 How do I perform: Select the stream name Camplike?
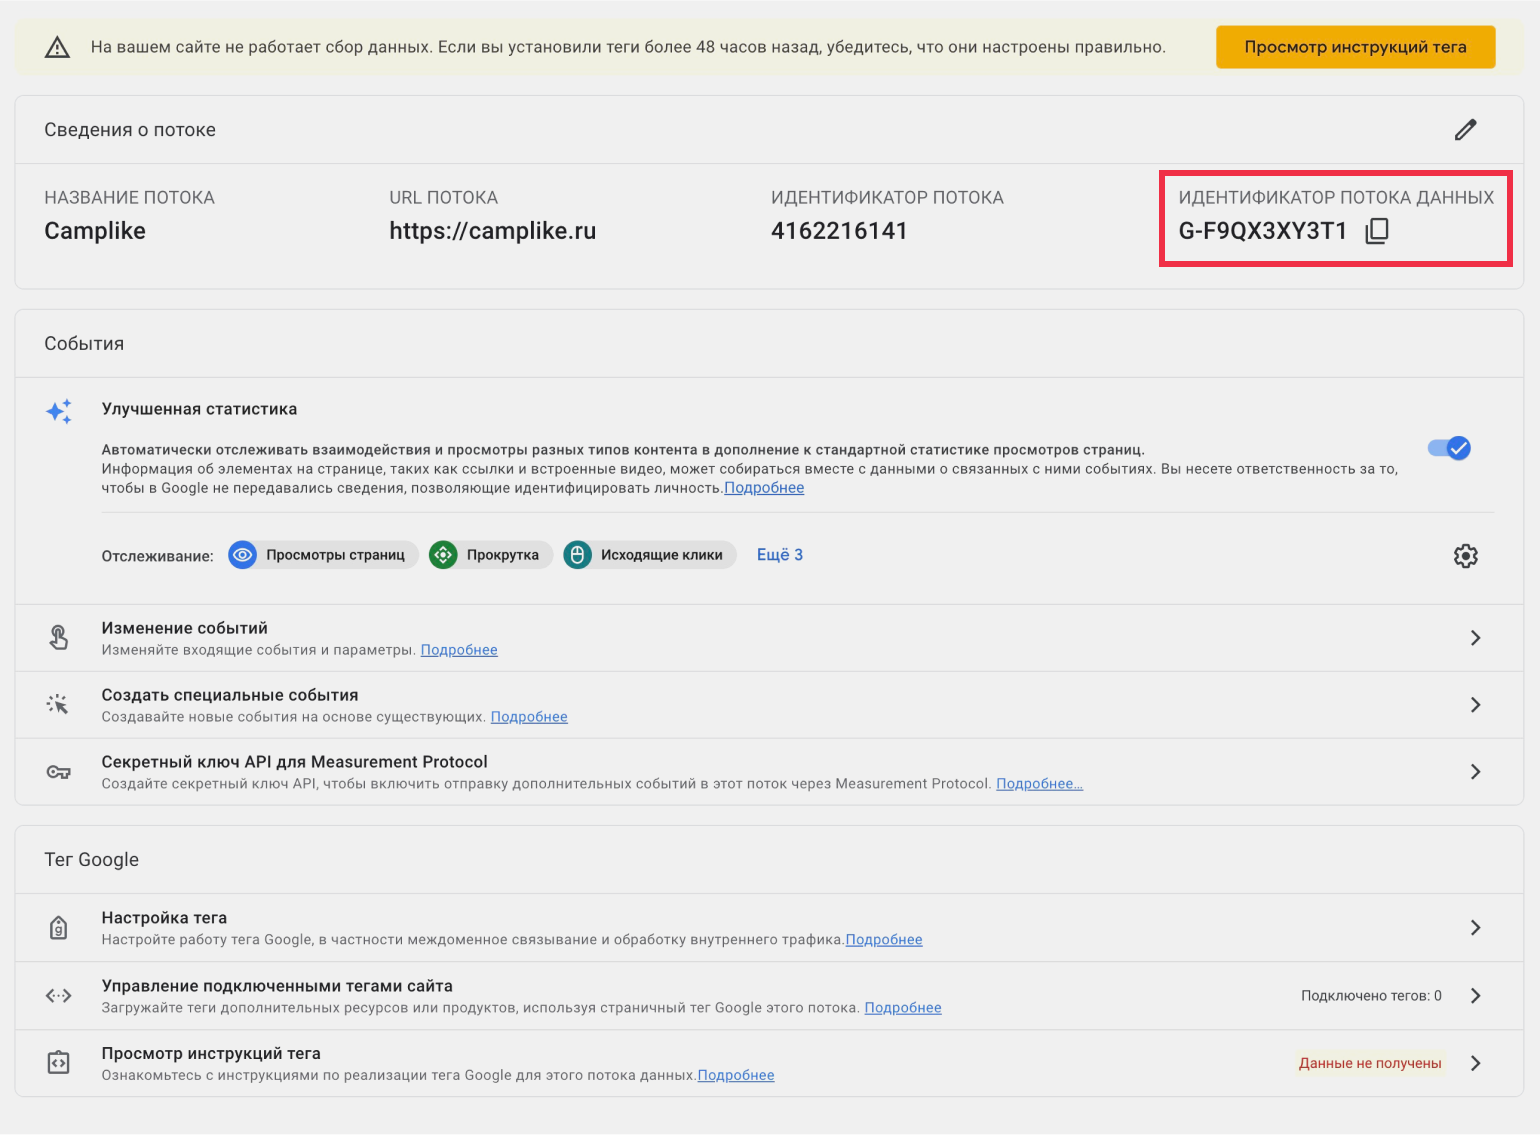coord(95,231)
